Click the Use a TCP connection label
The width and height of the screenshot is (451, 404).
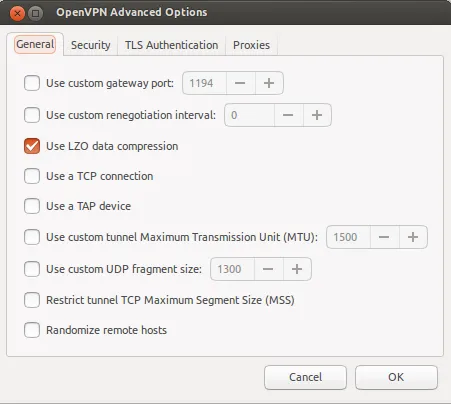(100, 176)
